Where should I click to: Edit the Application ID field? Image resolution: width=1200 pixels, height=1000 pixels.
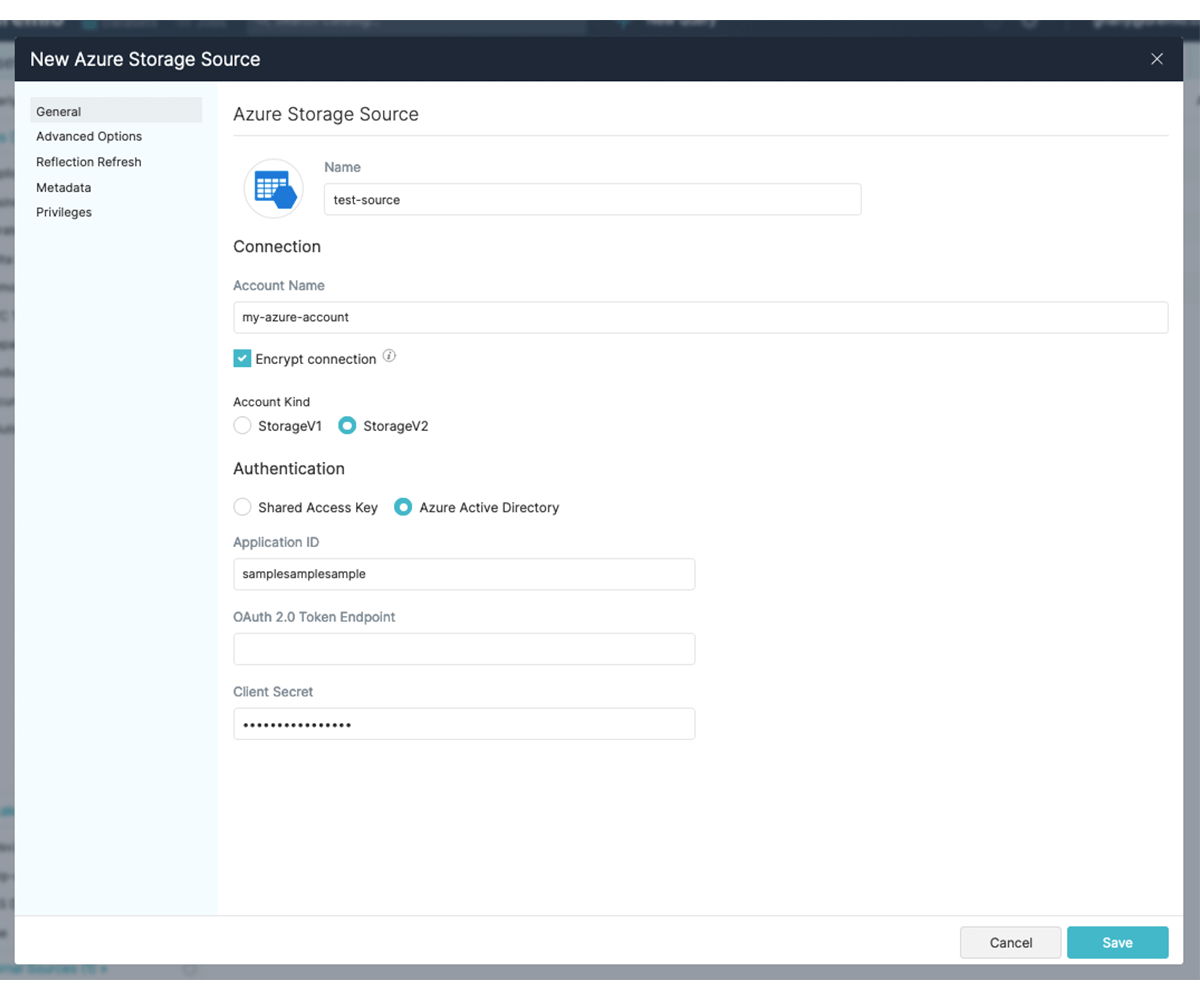(x=464, y=574)
